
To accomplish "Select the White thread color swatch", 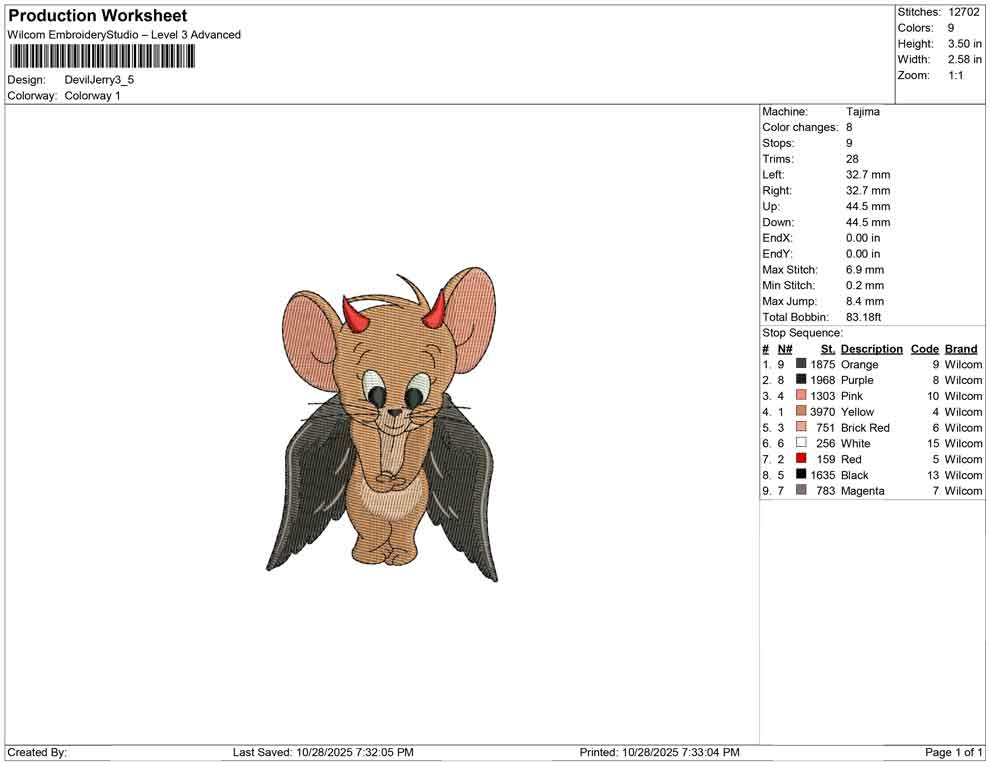I will coord(801,443).
